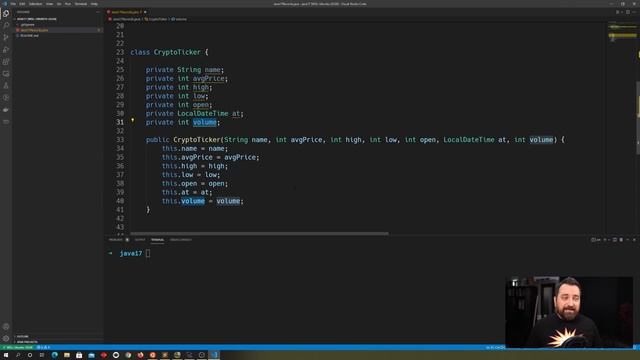
Task: Click the cursor position in status bar
Action: tap(495, 347)
